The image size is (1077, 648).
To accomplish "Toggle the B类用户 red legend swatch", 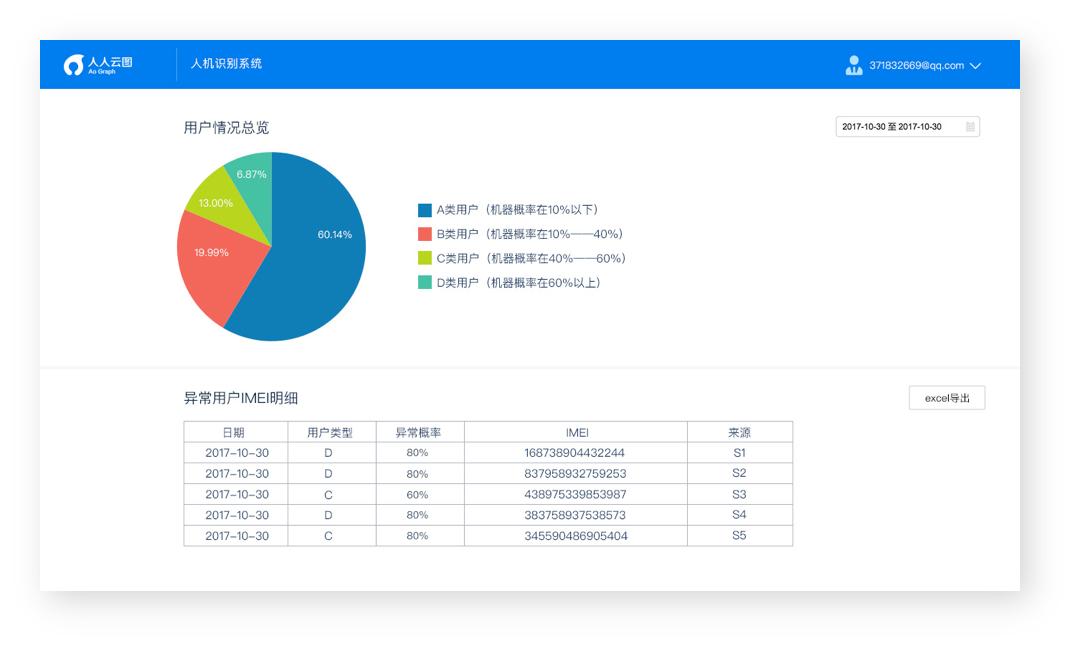I will pos(424,234).
